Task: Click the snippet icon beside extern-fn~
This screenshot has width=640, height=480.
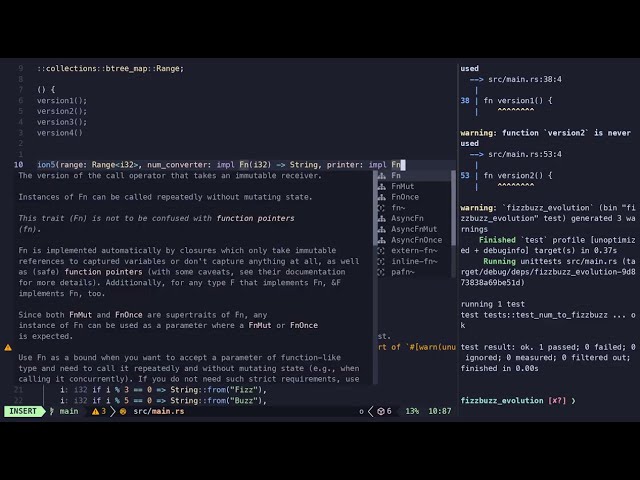Action: click(381, 251)
